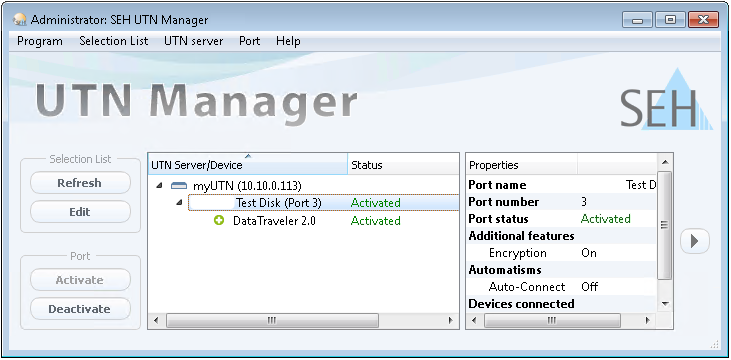This screenshot has height=360, width=731.
Task: Click the SEH UTN Manager title bar icon
Action: point(20,20)
